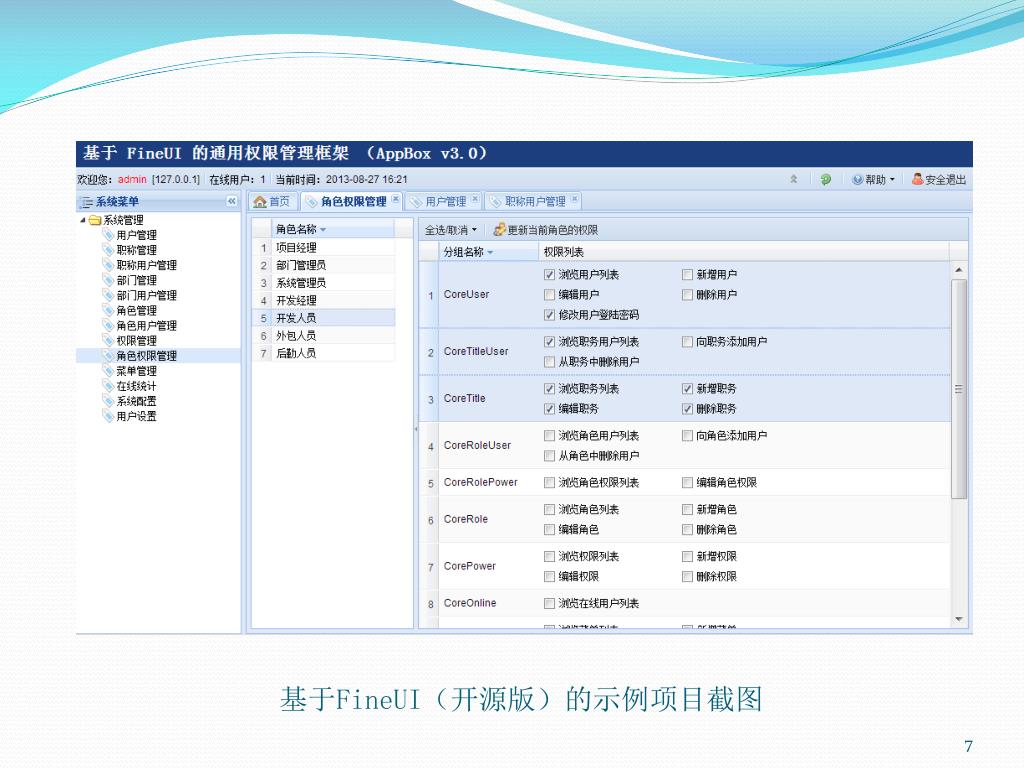Click the 帮助 help icon
This screenshot has width=1024, height=768.
click(x=857, y=179)
